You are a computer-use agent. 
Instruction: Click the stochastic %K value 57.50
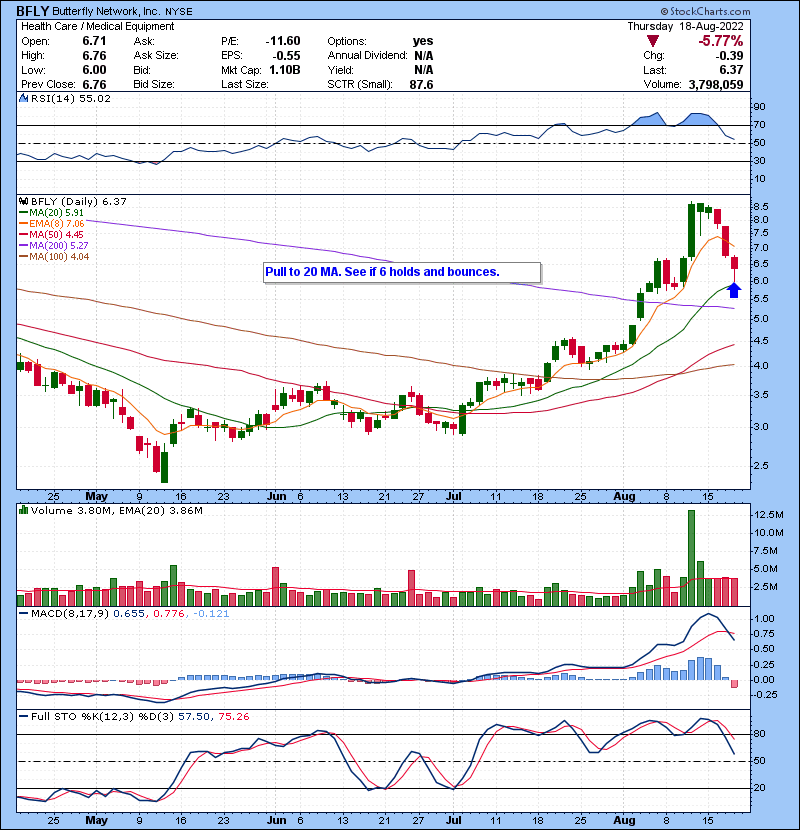click(x=194, y=717)
